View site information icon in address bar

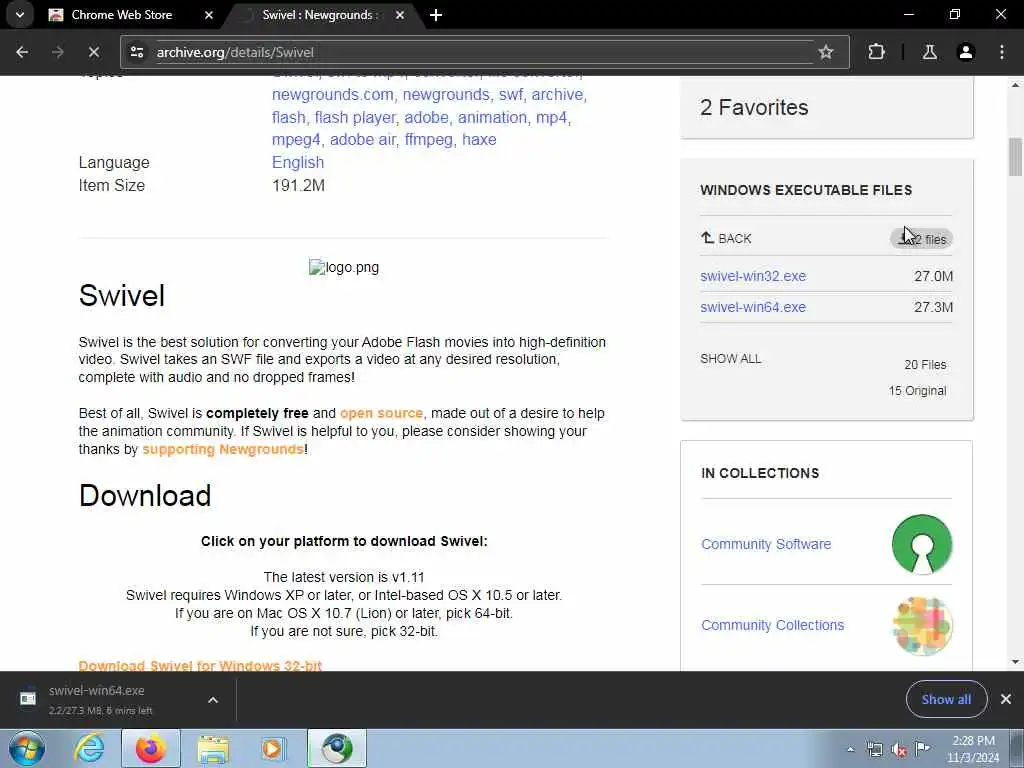tap(136, 52)
